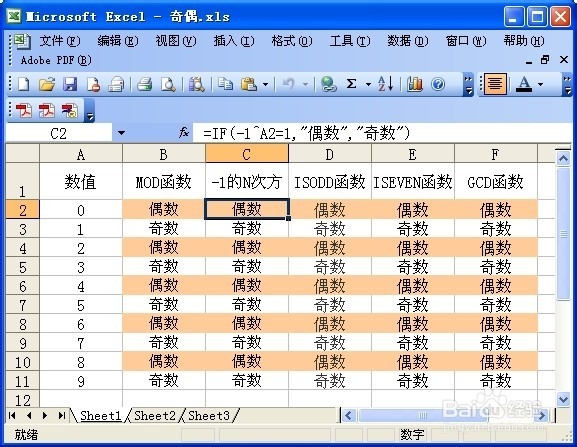Screen dimensions: 577x447
Task: Restore the workbook window button
Action: pyautogui.click(x=545, y=60)
